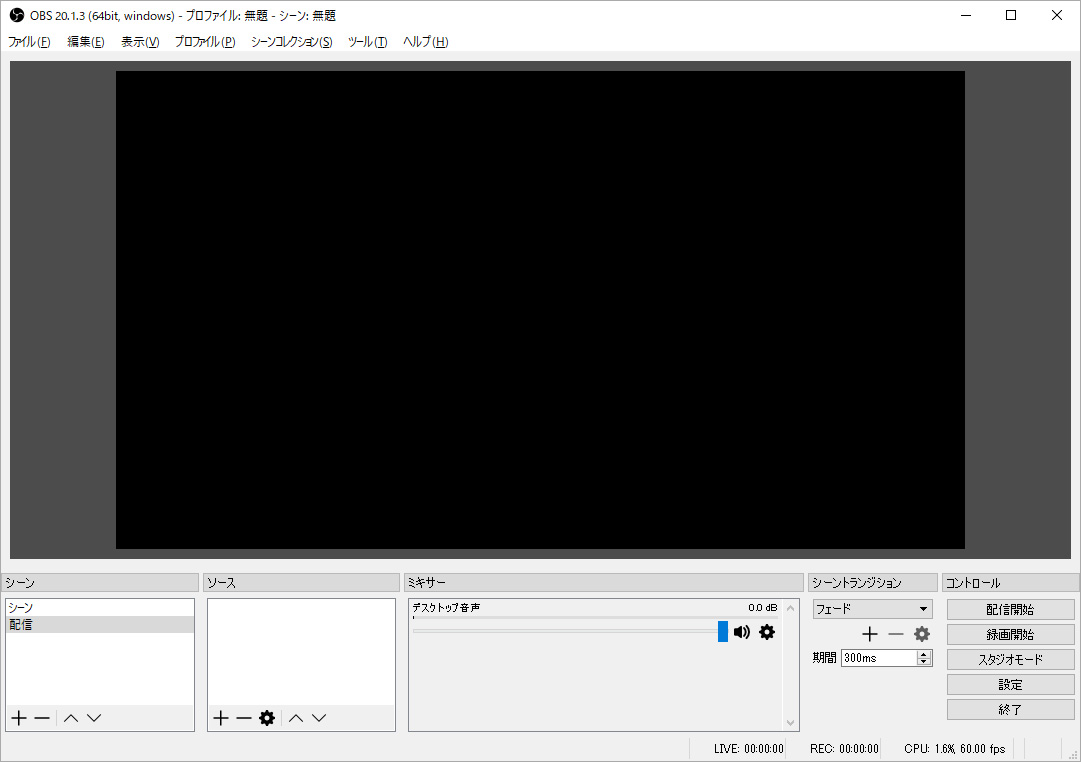Click the black preview canvas

540,310
